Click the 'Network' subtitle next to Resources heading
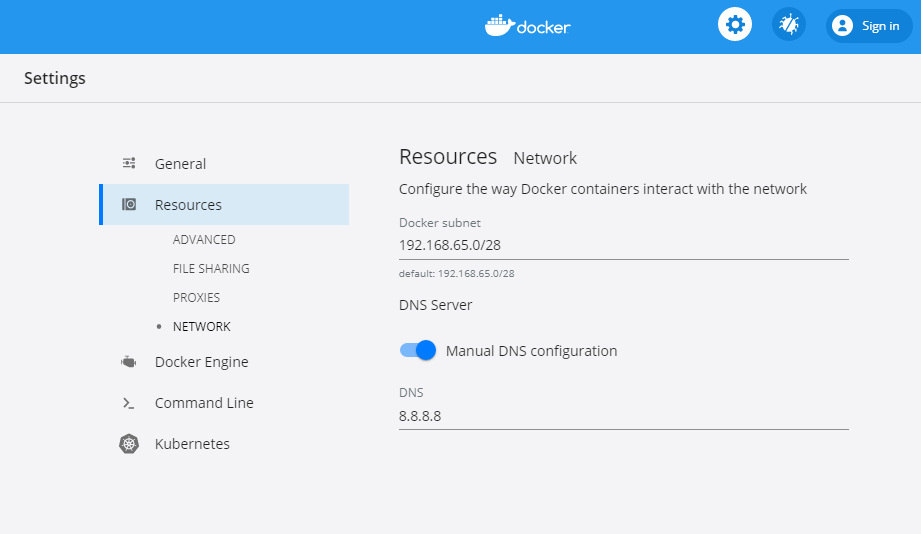 [545, 158]
